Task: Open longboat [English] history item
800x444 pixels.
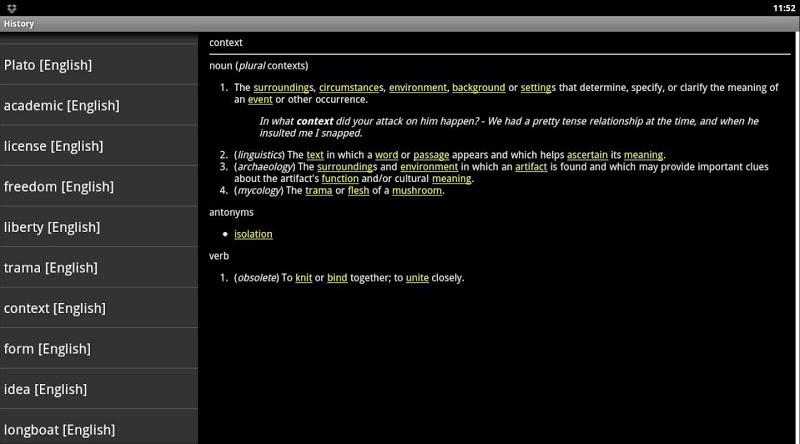Action: [59, 430]
